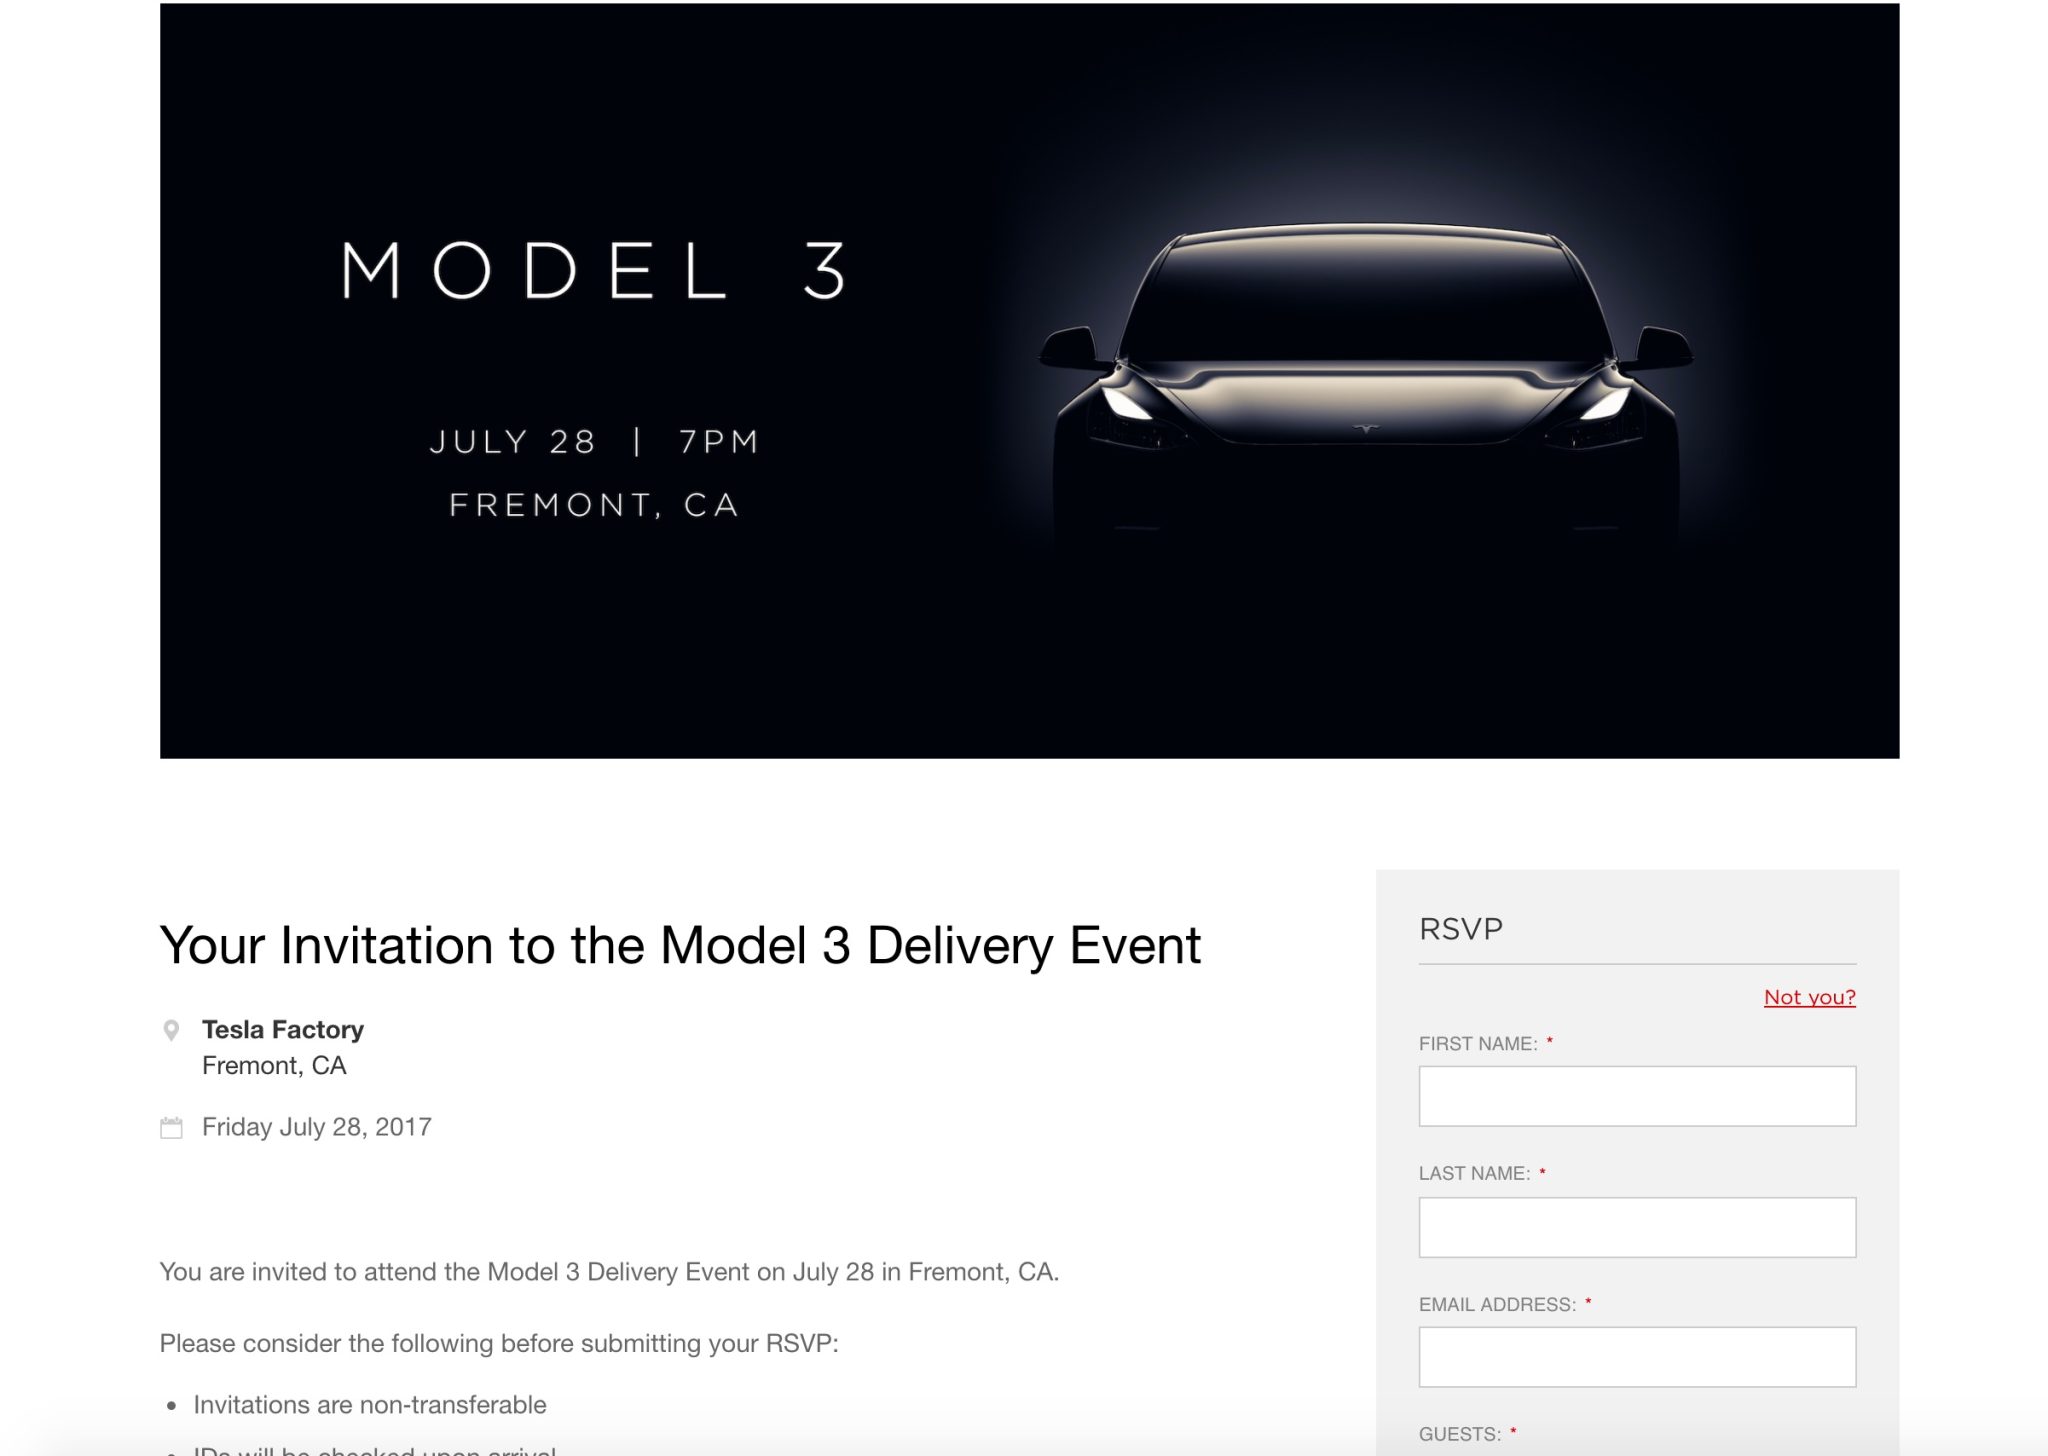
Task: Click the GUESTS field label
Action: click(x=1459, y=1435)
